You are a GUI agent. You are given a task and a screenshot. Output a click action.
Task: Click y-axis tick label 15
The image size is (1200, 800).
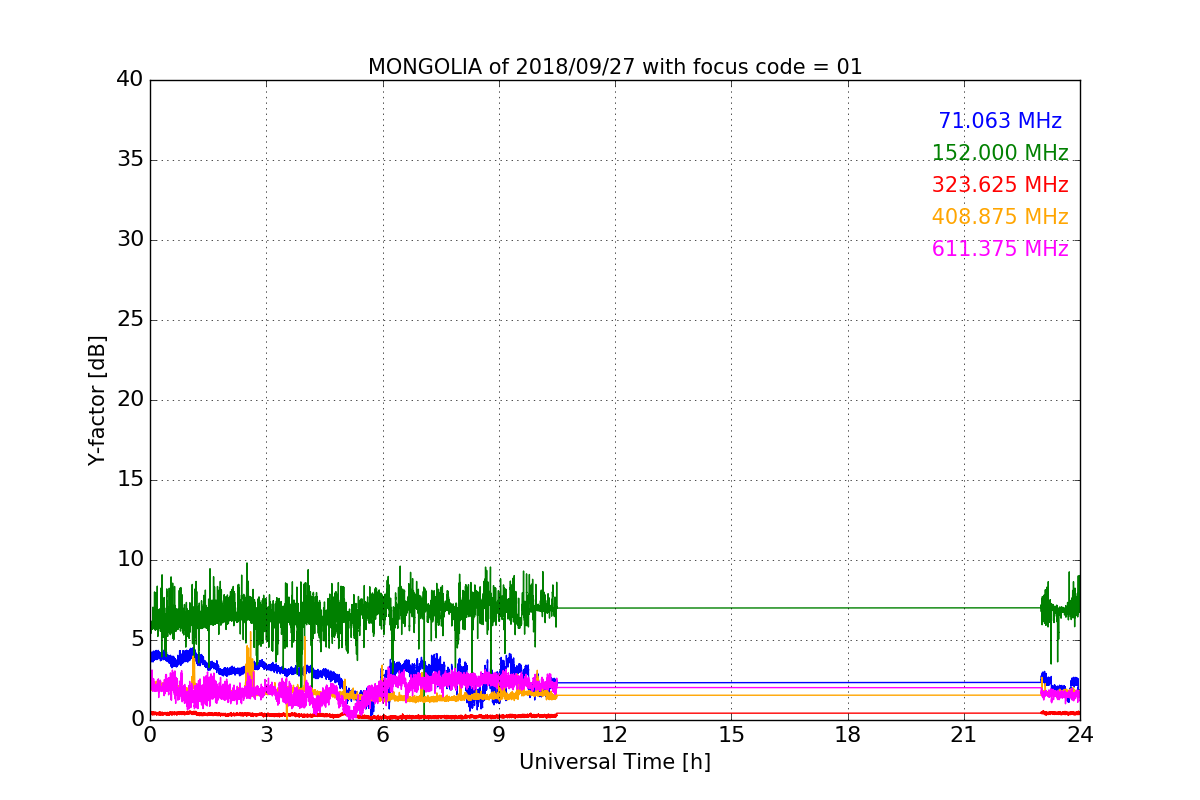(x=130, y=480)
